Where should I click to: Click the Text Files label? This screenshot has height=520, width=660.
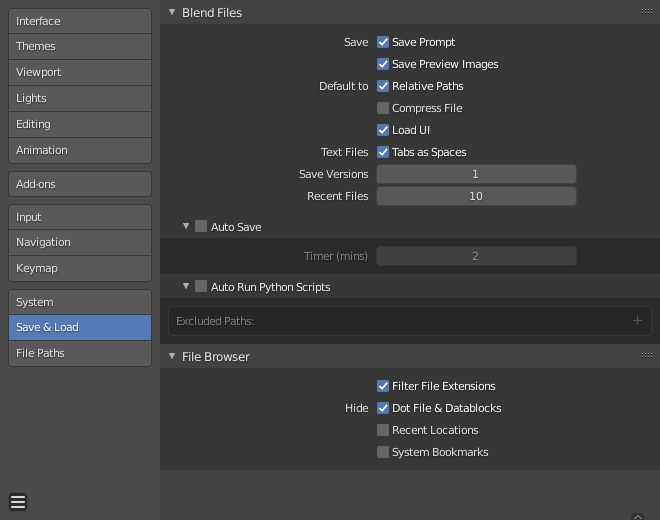tap(344, 152)
